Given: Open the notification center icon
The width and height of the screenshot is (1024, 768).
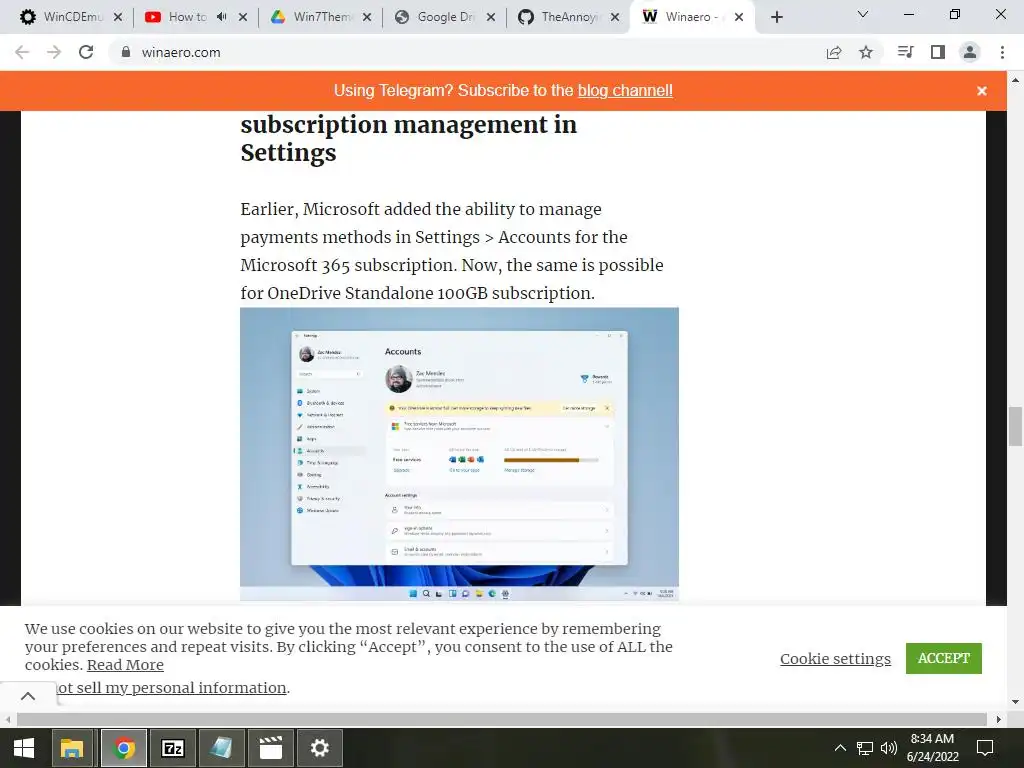Looking at the screenshot, I should pos(985,748).
